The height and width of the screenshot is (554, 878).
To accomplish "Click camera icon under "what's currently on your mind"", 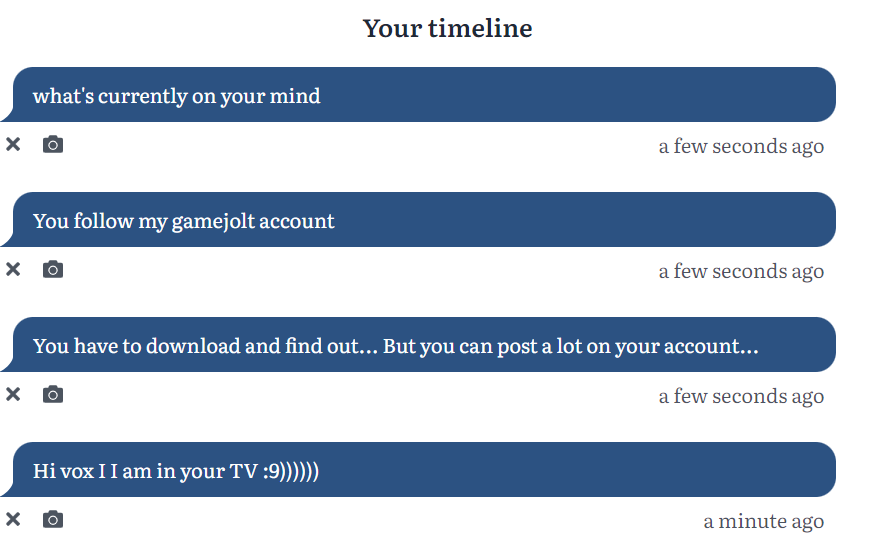I will point(53,145).
